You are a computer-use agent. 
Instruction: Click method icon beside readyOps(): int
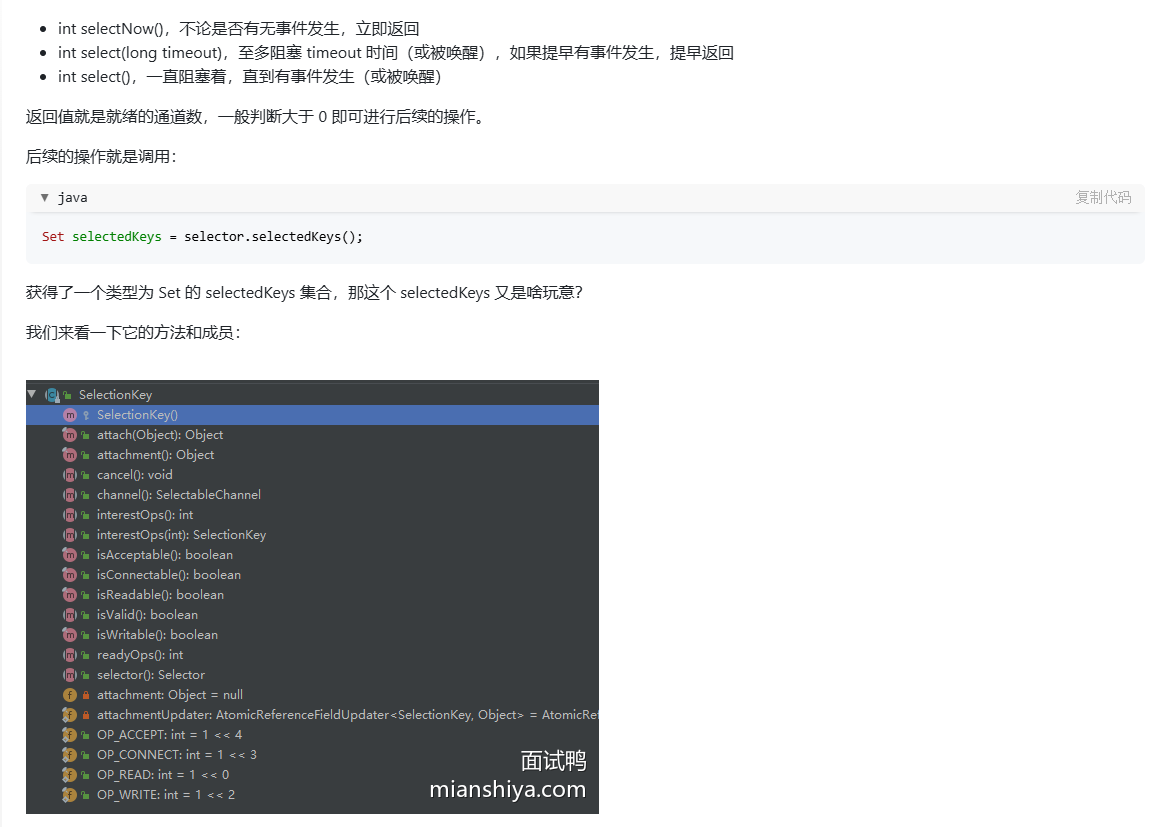[x=70, y=655]
